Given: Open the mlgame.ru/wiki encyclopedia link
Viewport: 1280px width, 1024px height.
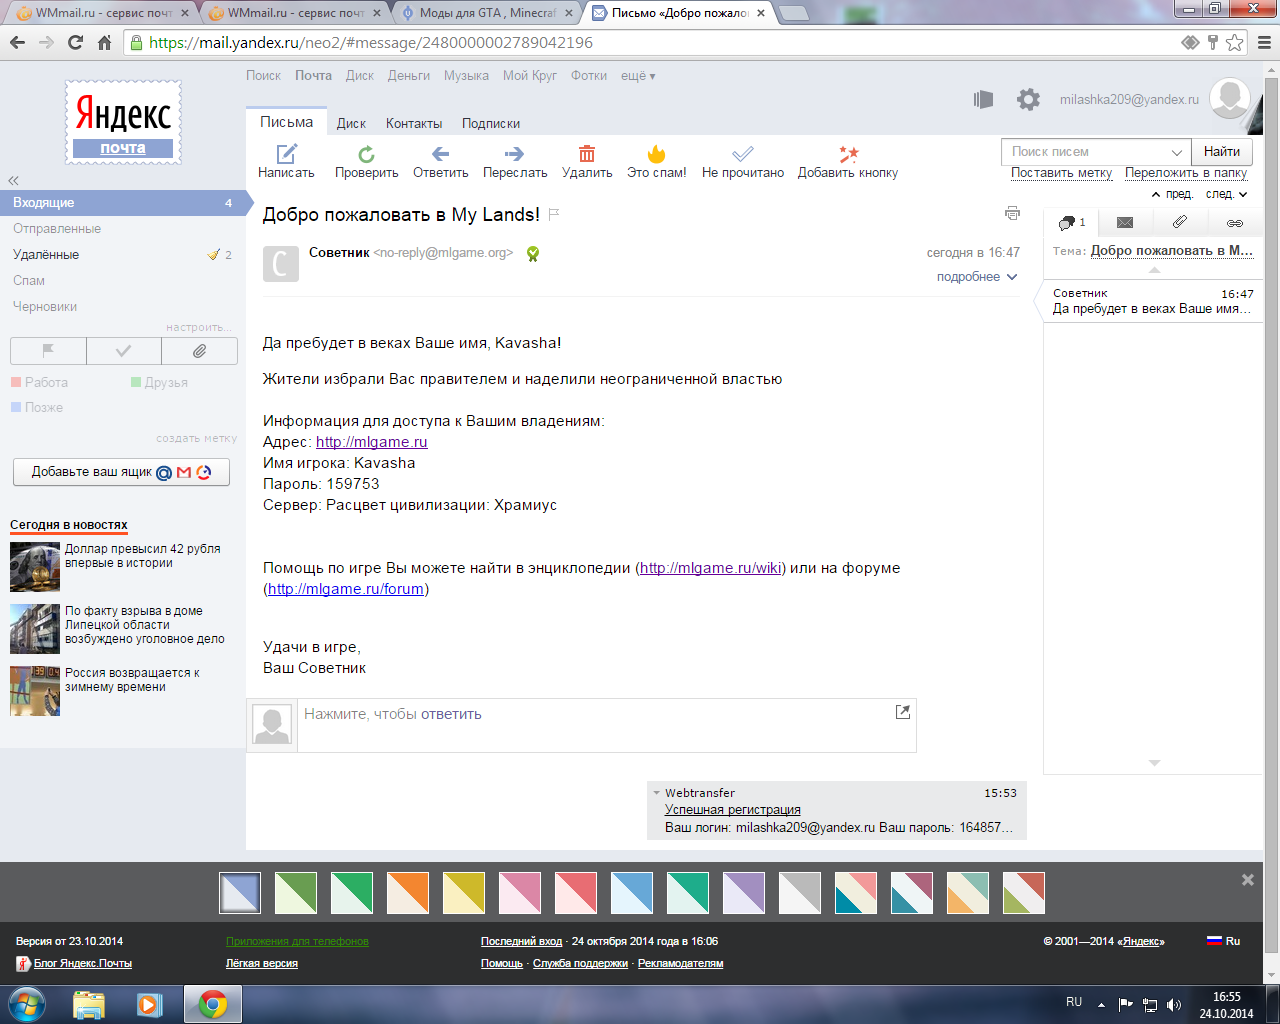Looking at the screenshot, I should pos(710,568).
